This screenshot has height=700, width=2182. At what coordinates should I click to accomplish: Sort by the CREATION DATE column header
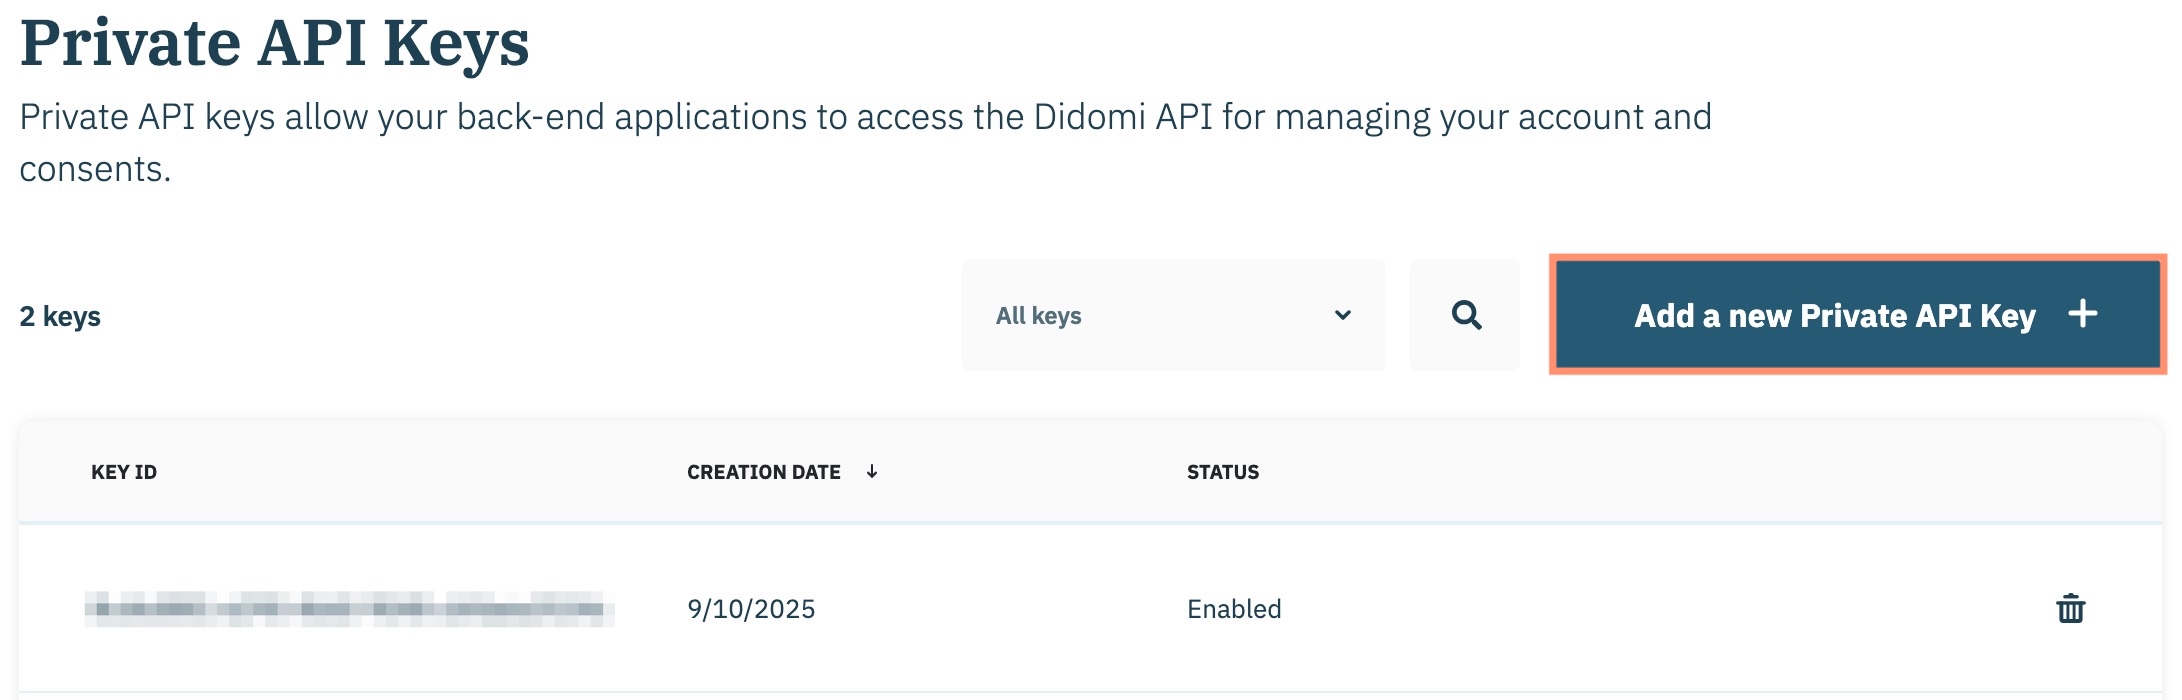tap(763, 472)
